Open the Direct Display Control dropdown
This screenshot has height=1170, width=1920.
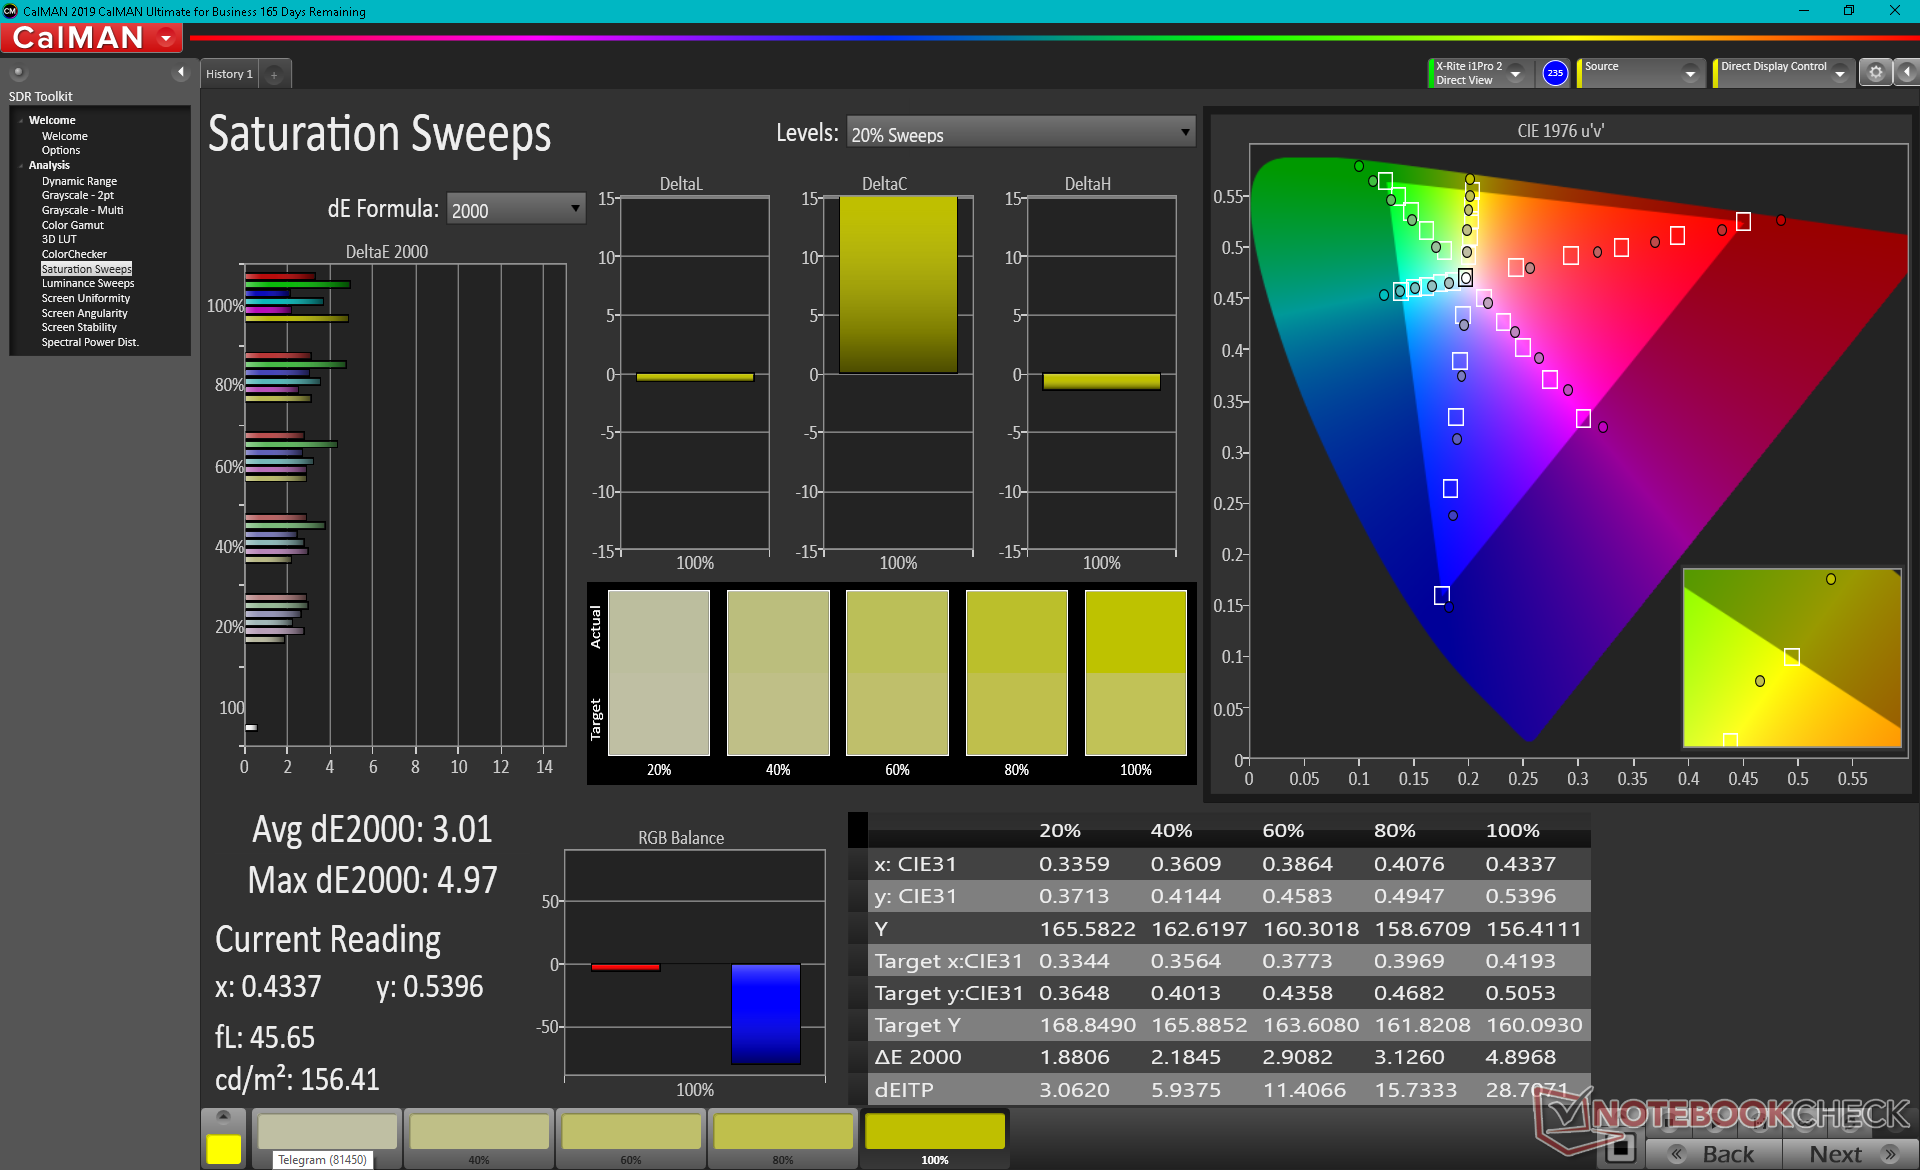point(1839,73)
